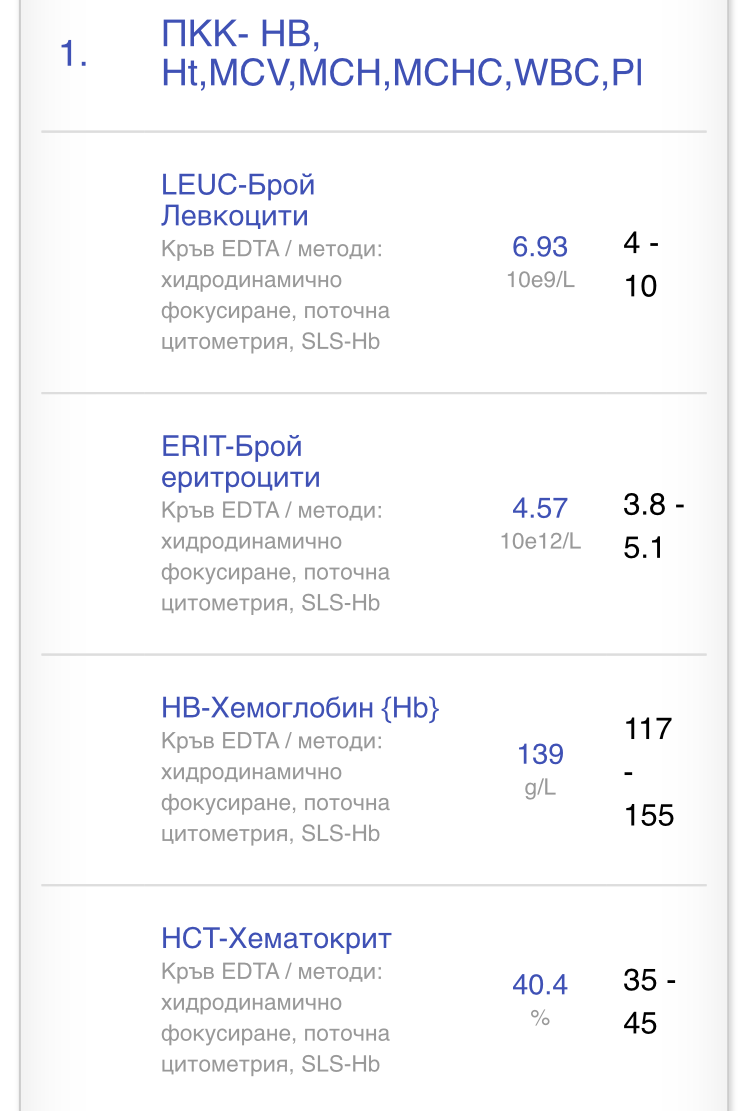This screenshot has height=1111, width=750.
Task: Click the leukocyte reference range 4 - 10
Action: click(x=641, y=265)
